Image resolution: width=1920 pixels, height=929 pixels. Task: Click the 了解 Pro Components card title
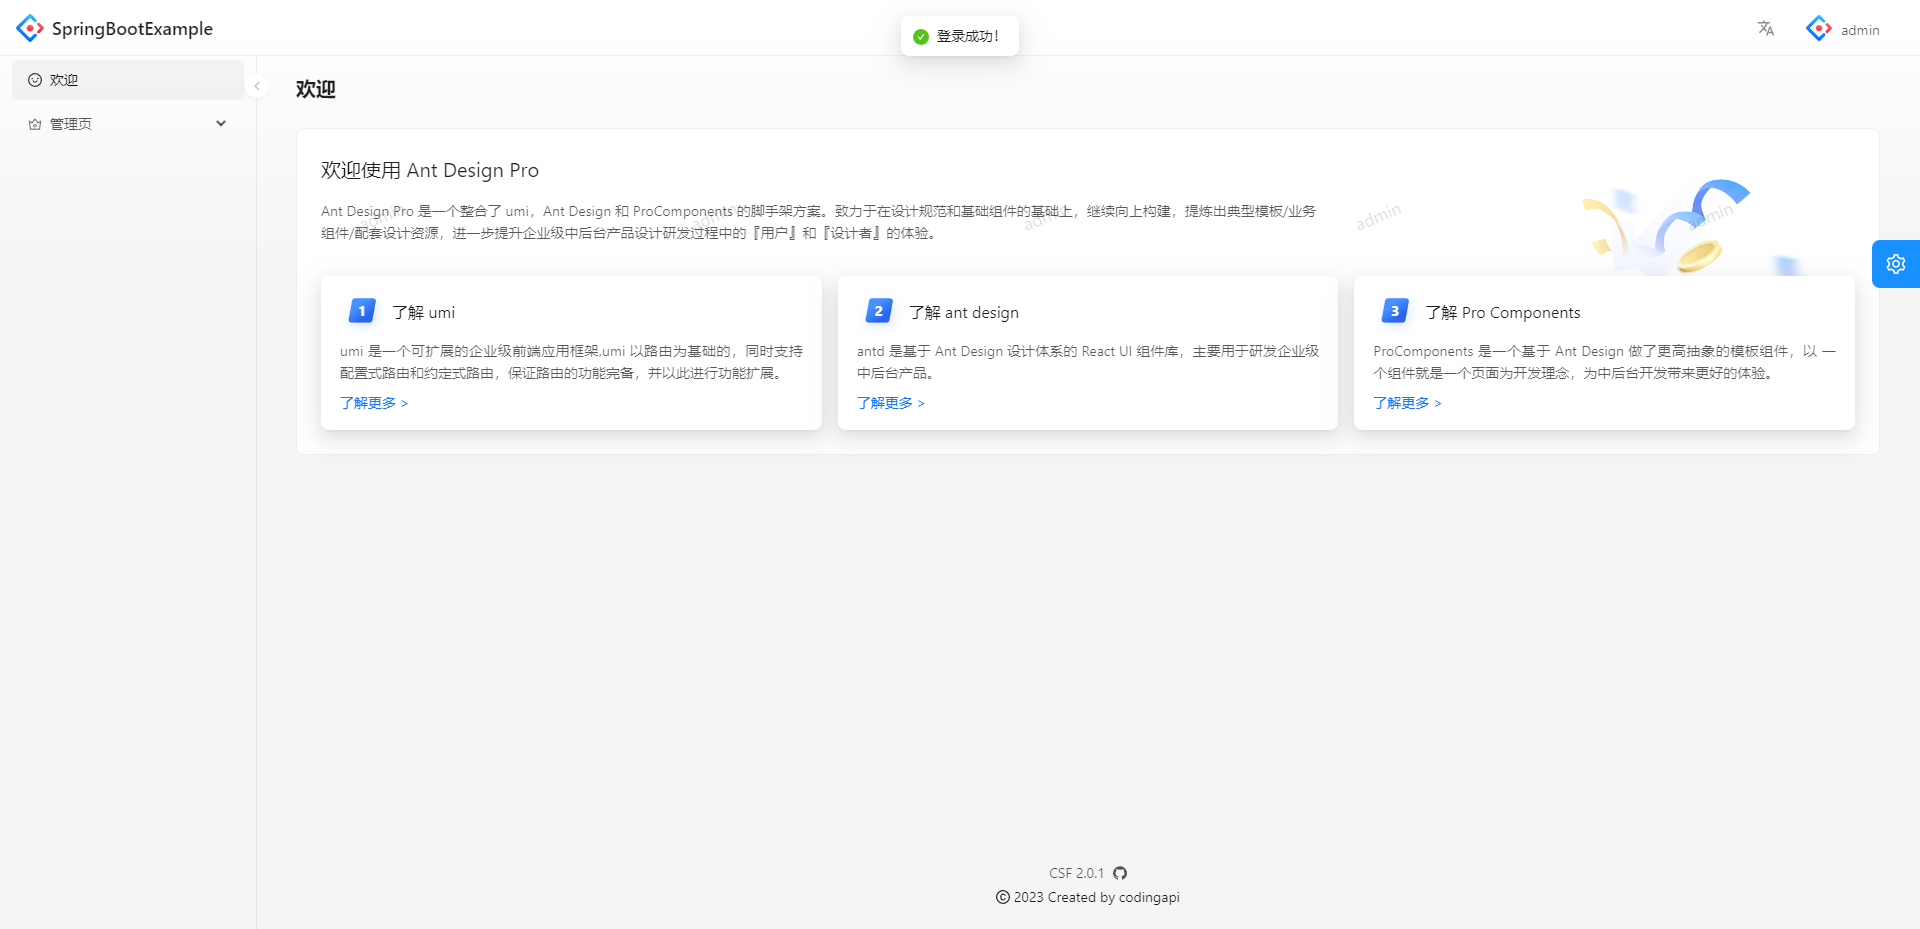click(1503, 312)
